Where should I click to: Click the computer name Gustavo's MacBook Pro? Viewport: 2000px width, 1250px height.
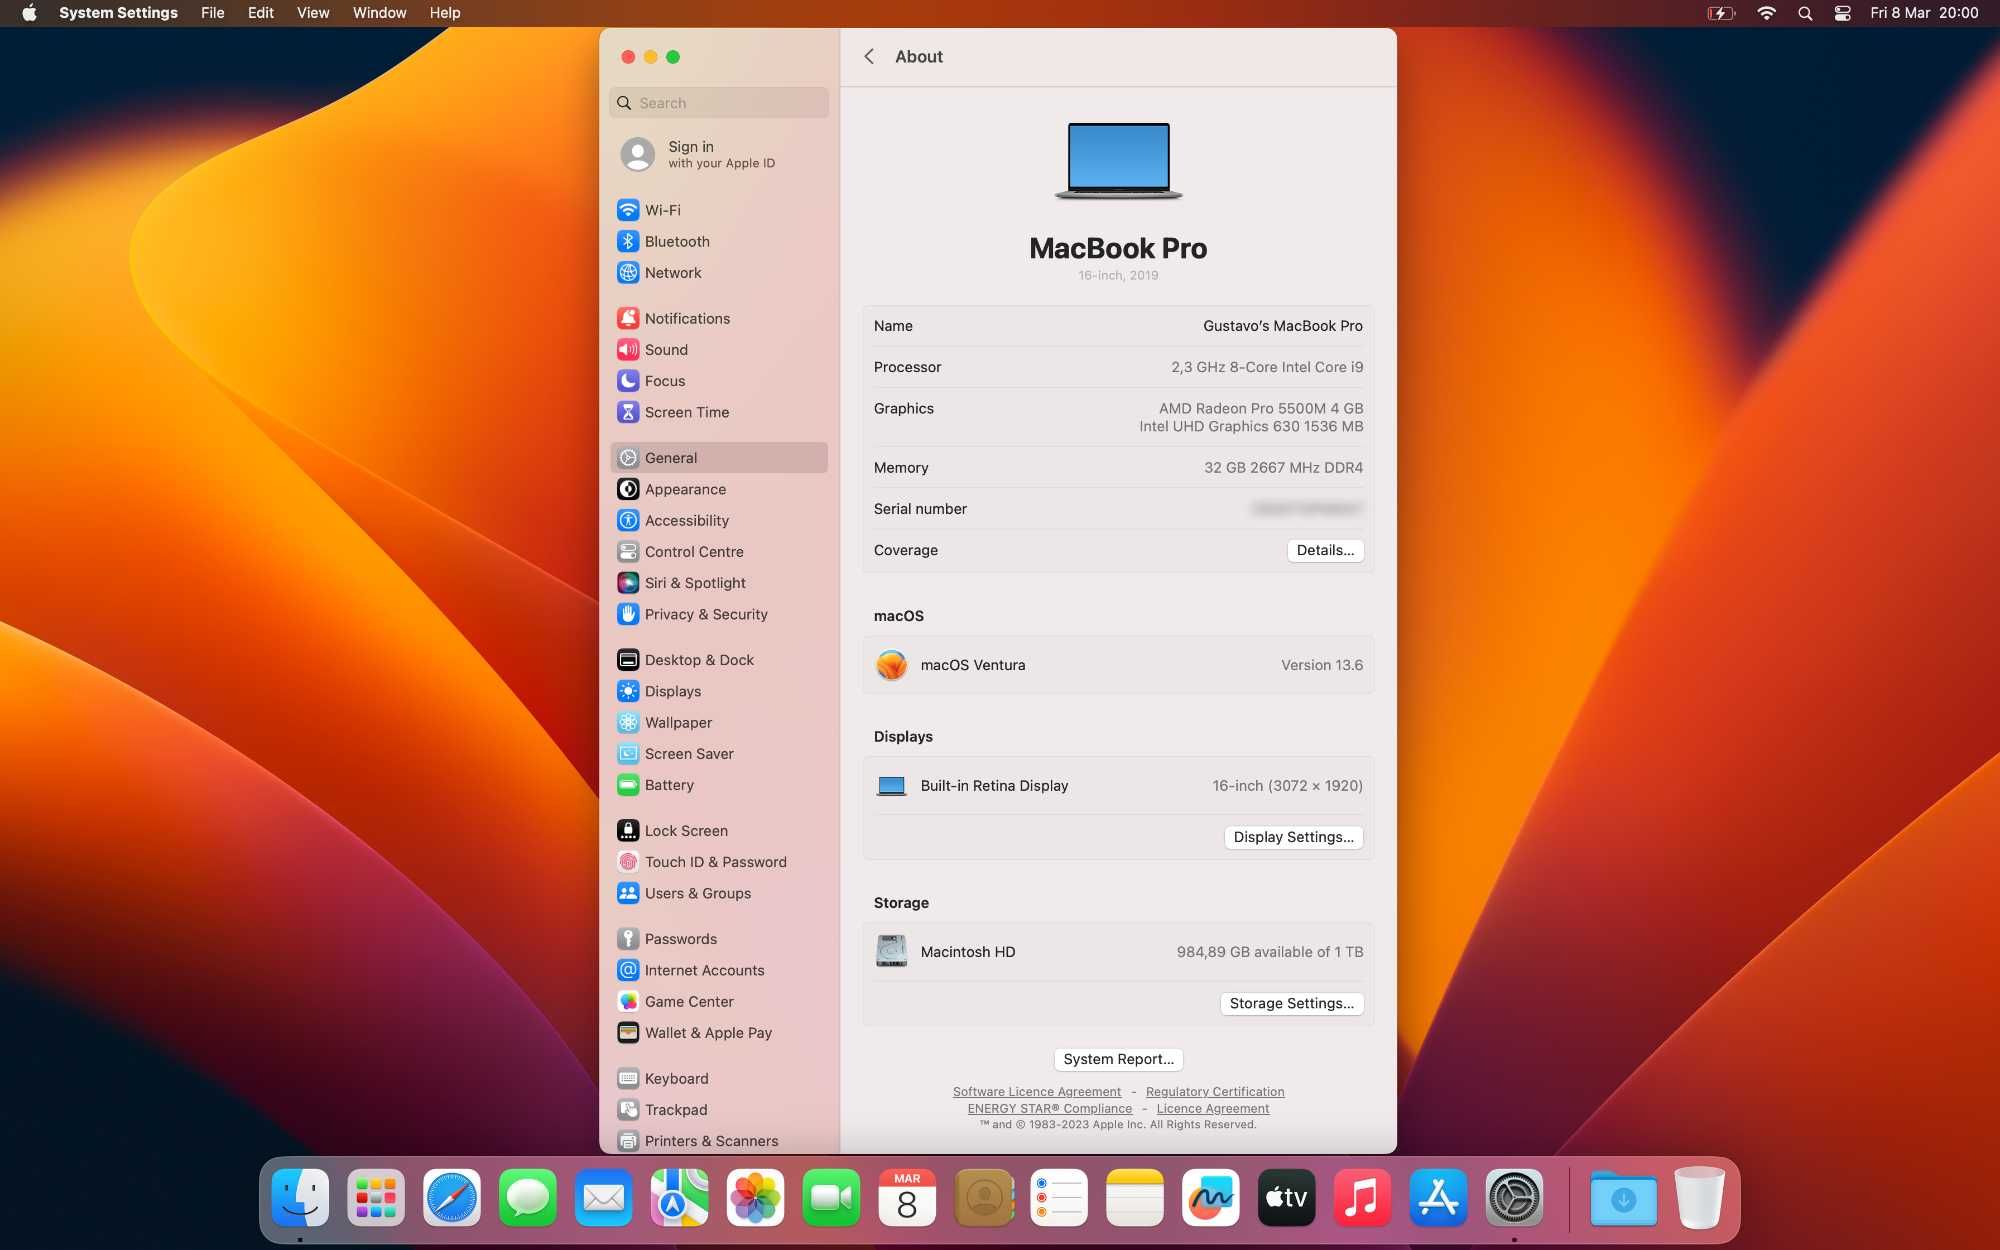[1282, 326]
